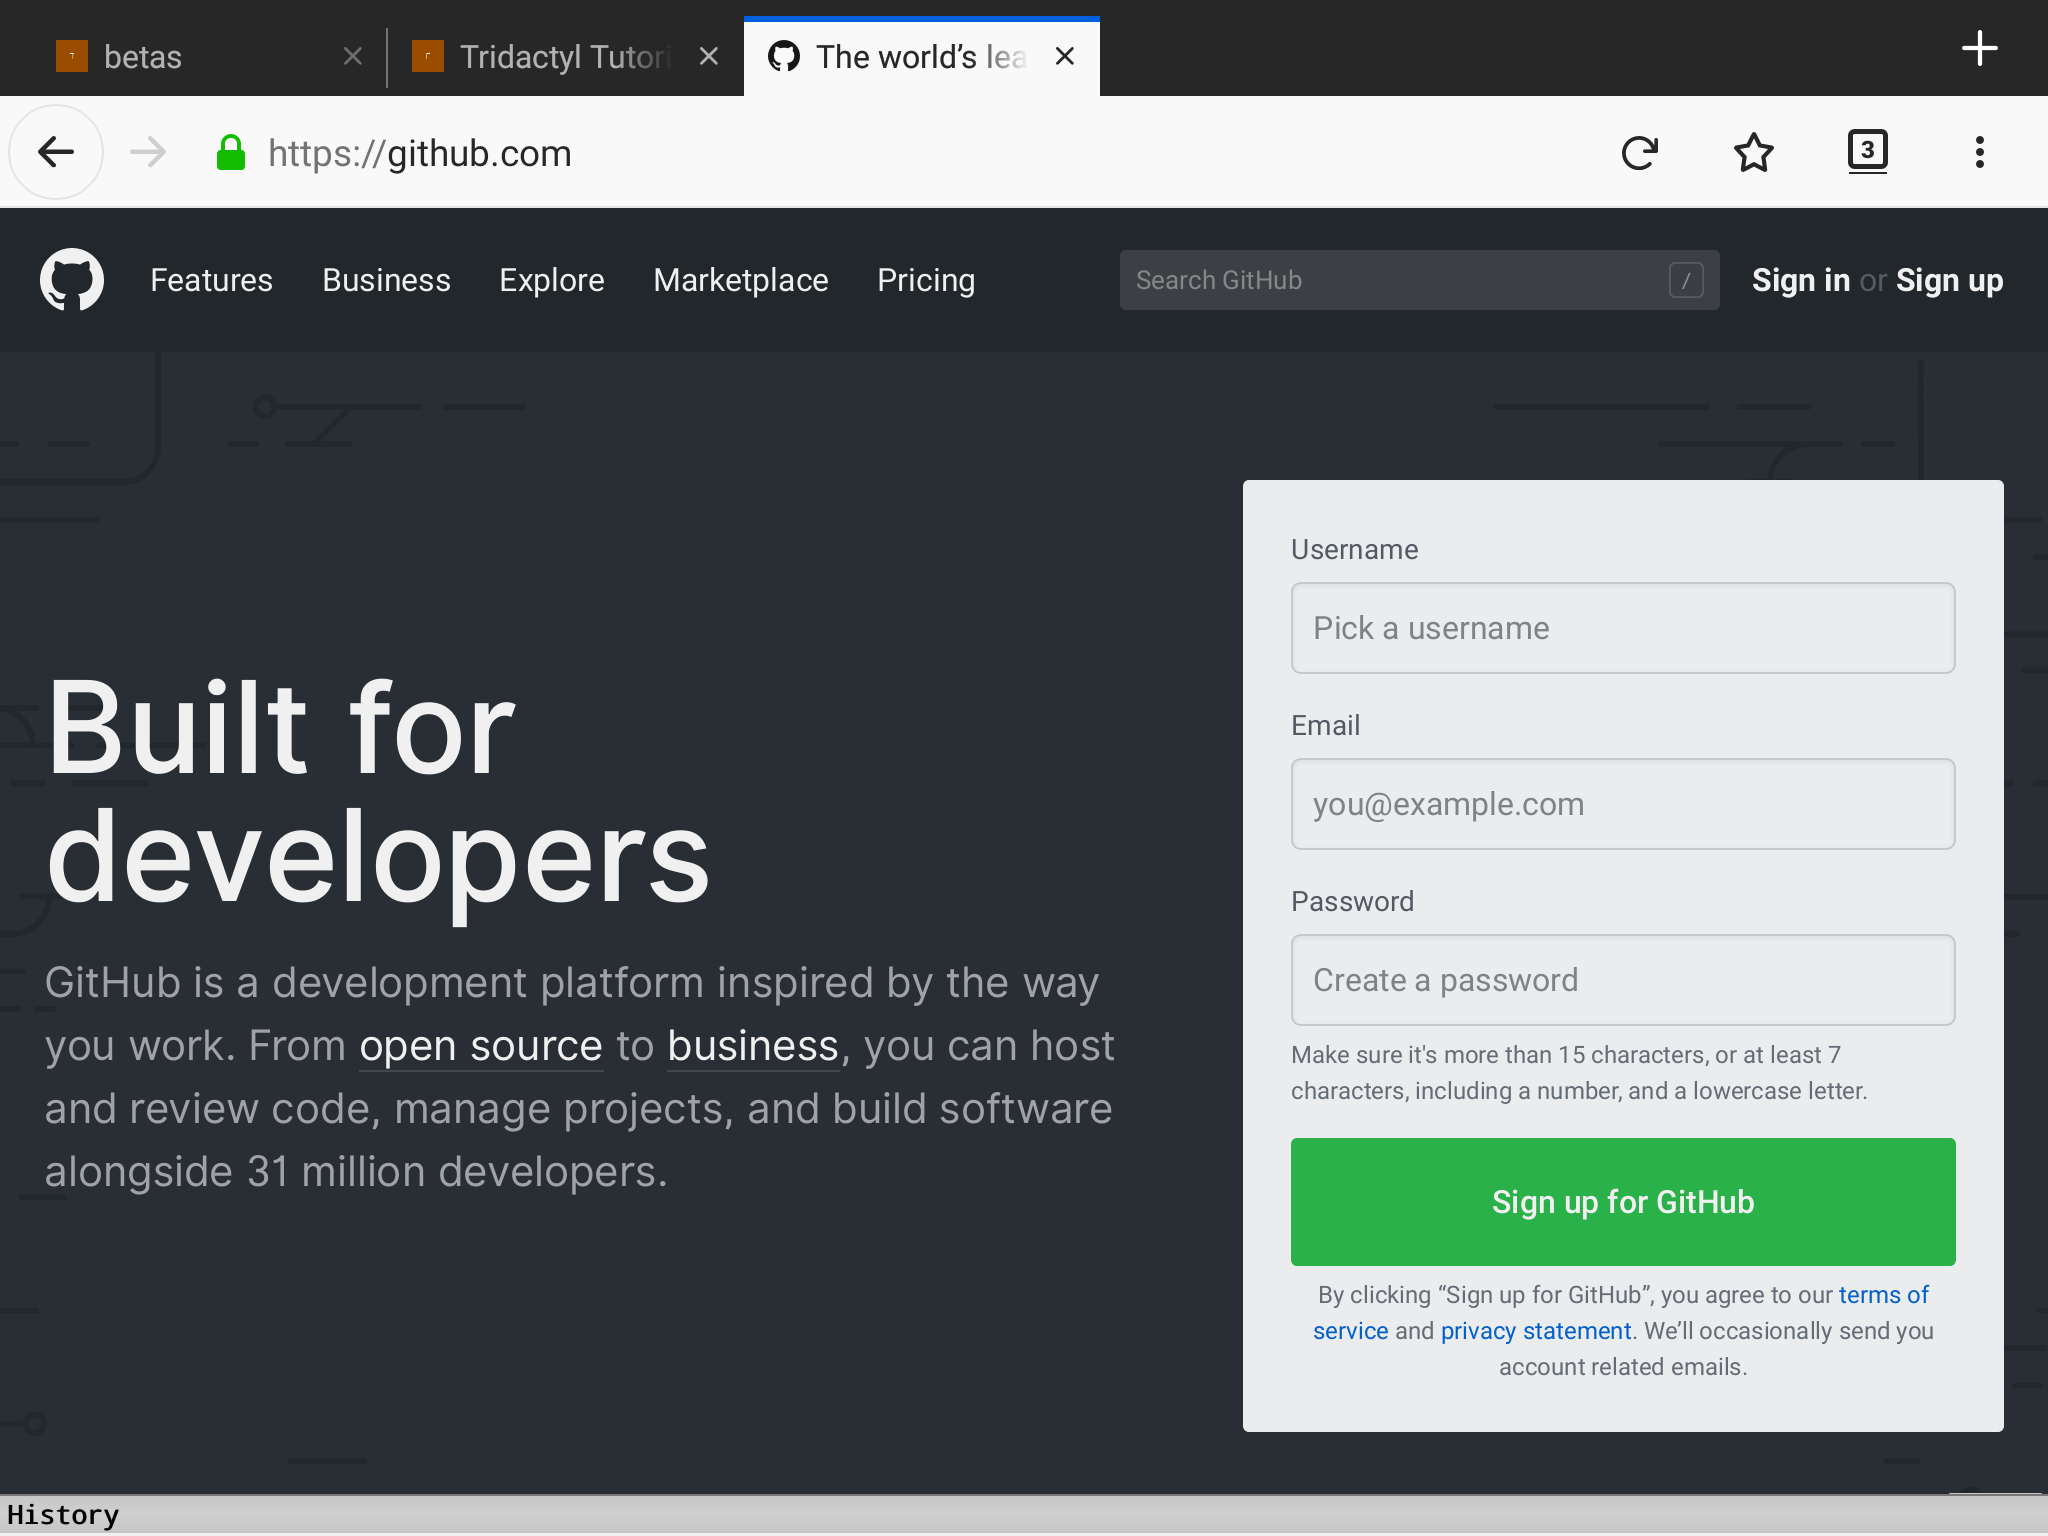Open the Explore nav link
Image resolution: width=2048 pixels, height=1536 pixels.
coord(552,280)
